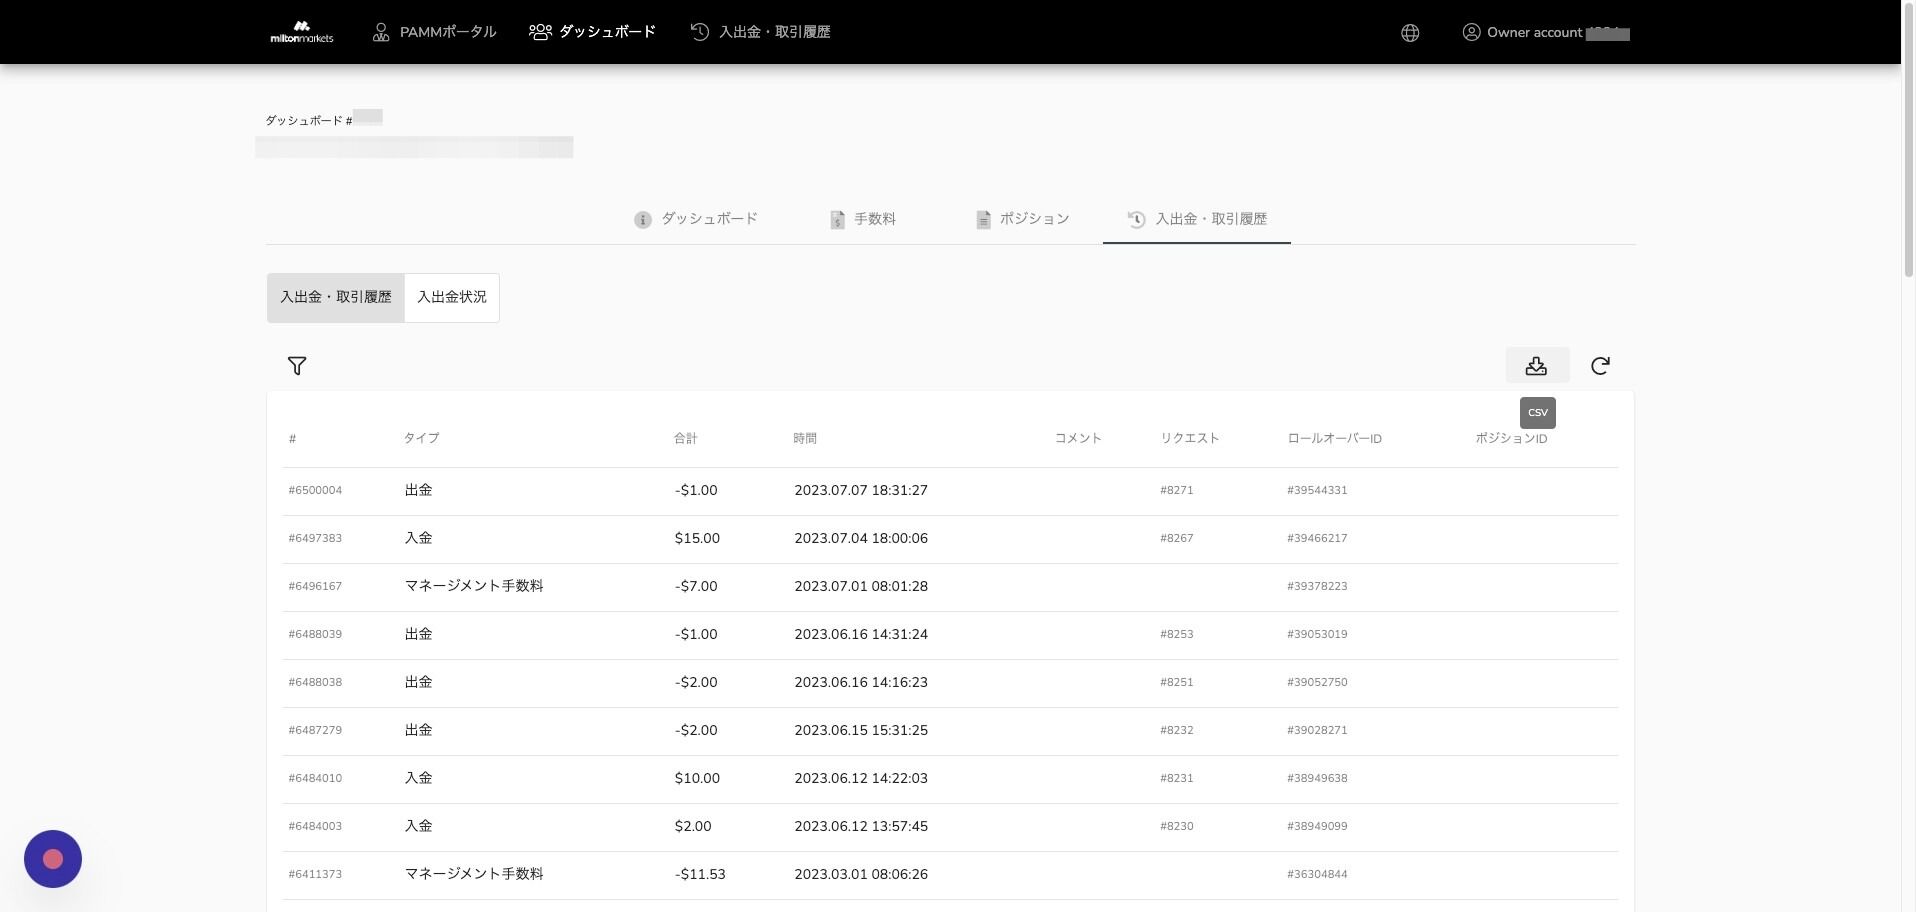Click rollover ID #39028271
This screenshot has width=1916, height=912.
1317,730
